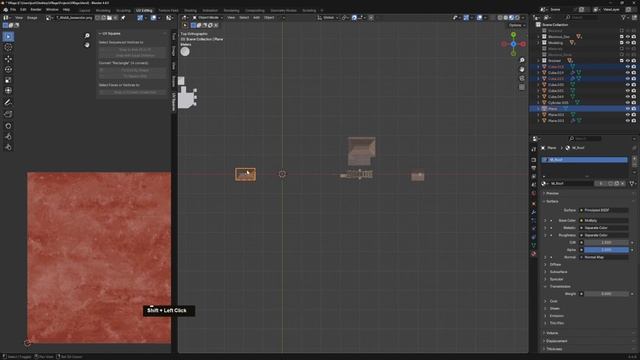This screenshot has width=640, height=360.
Task: Expand the Cube.049 outliner row
Action: coord(538,97)
